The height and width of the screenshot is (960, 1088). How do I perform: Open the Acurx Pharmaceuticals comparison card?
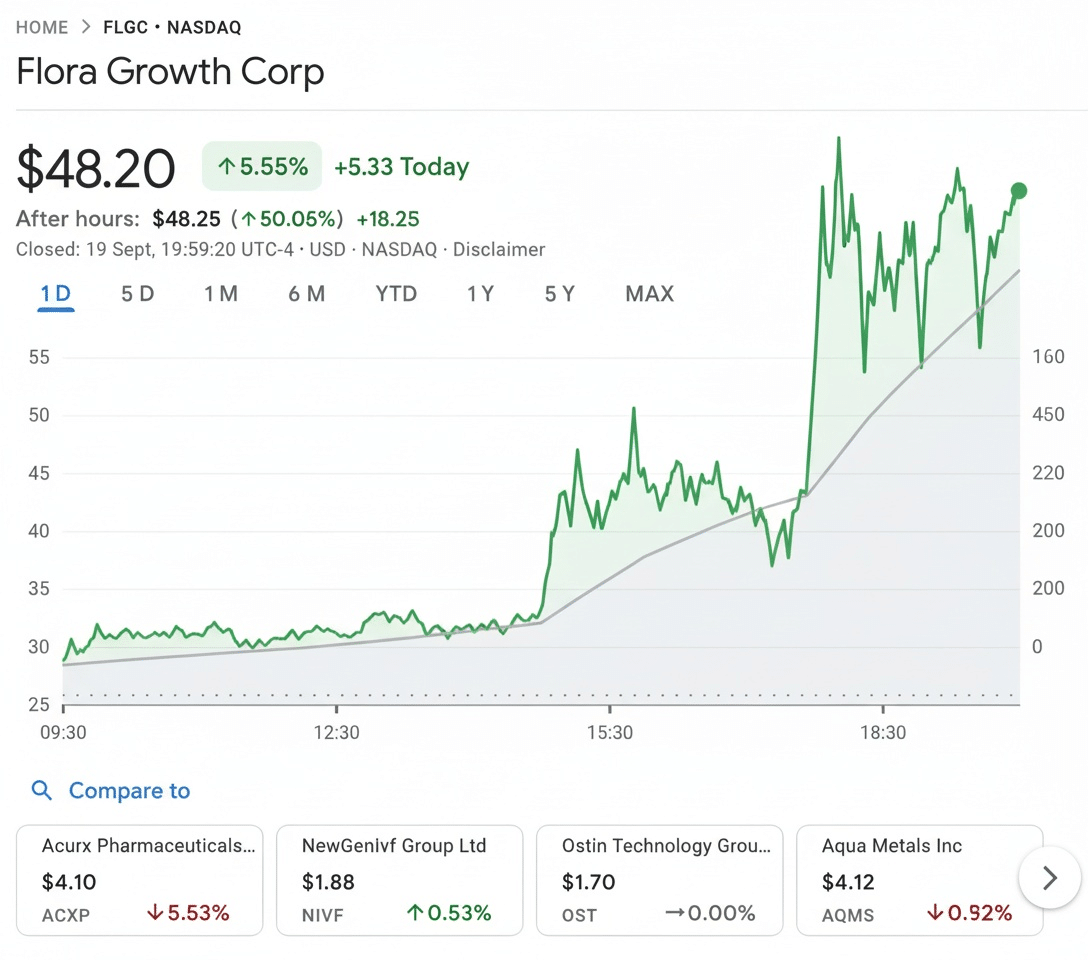(x=139, y=880)
